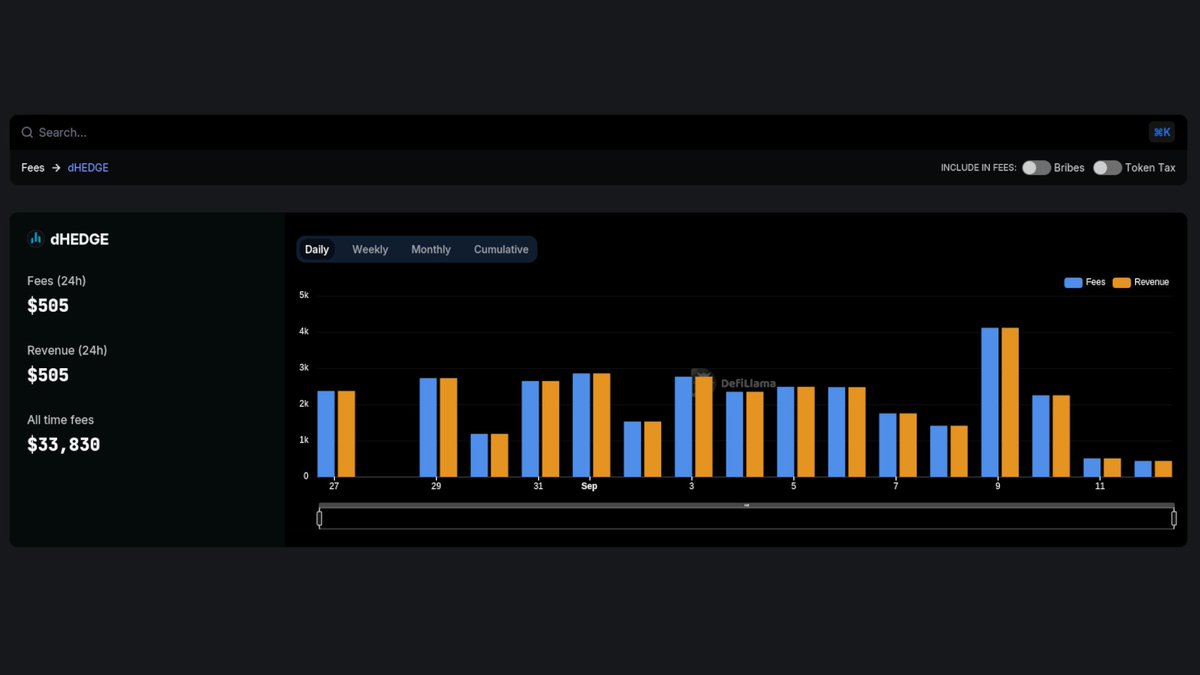Screen dimensions: 1200x675
Task: Grab the right handle of range slider
Action: pyautogui.click(x=1174, y=518)
